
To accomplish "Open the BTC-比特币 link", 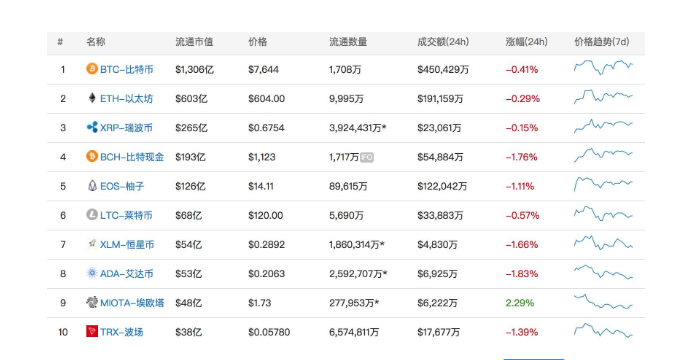I will point(127,69).
